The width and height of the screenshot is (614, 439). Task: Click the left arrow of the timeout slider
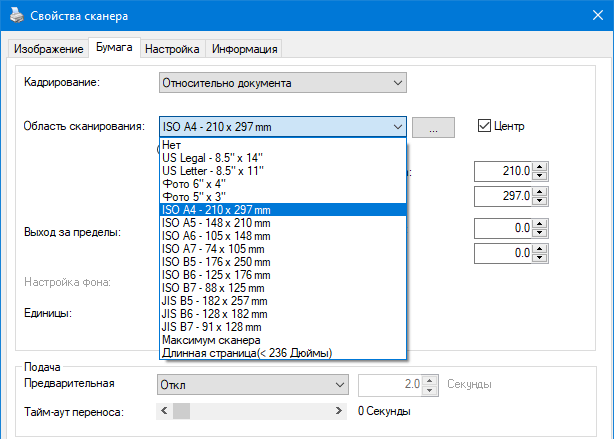(x=164, y=411)
